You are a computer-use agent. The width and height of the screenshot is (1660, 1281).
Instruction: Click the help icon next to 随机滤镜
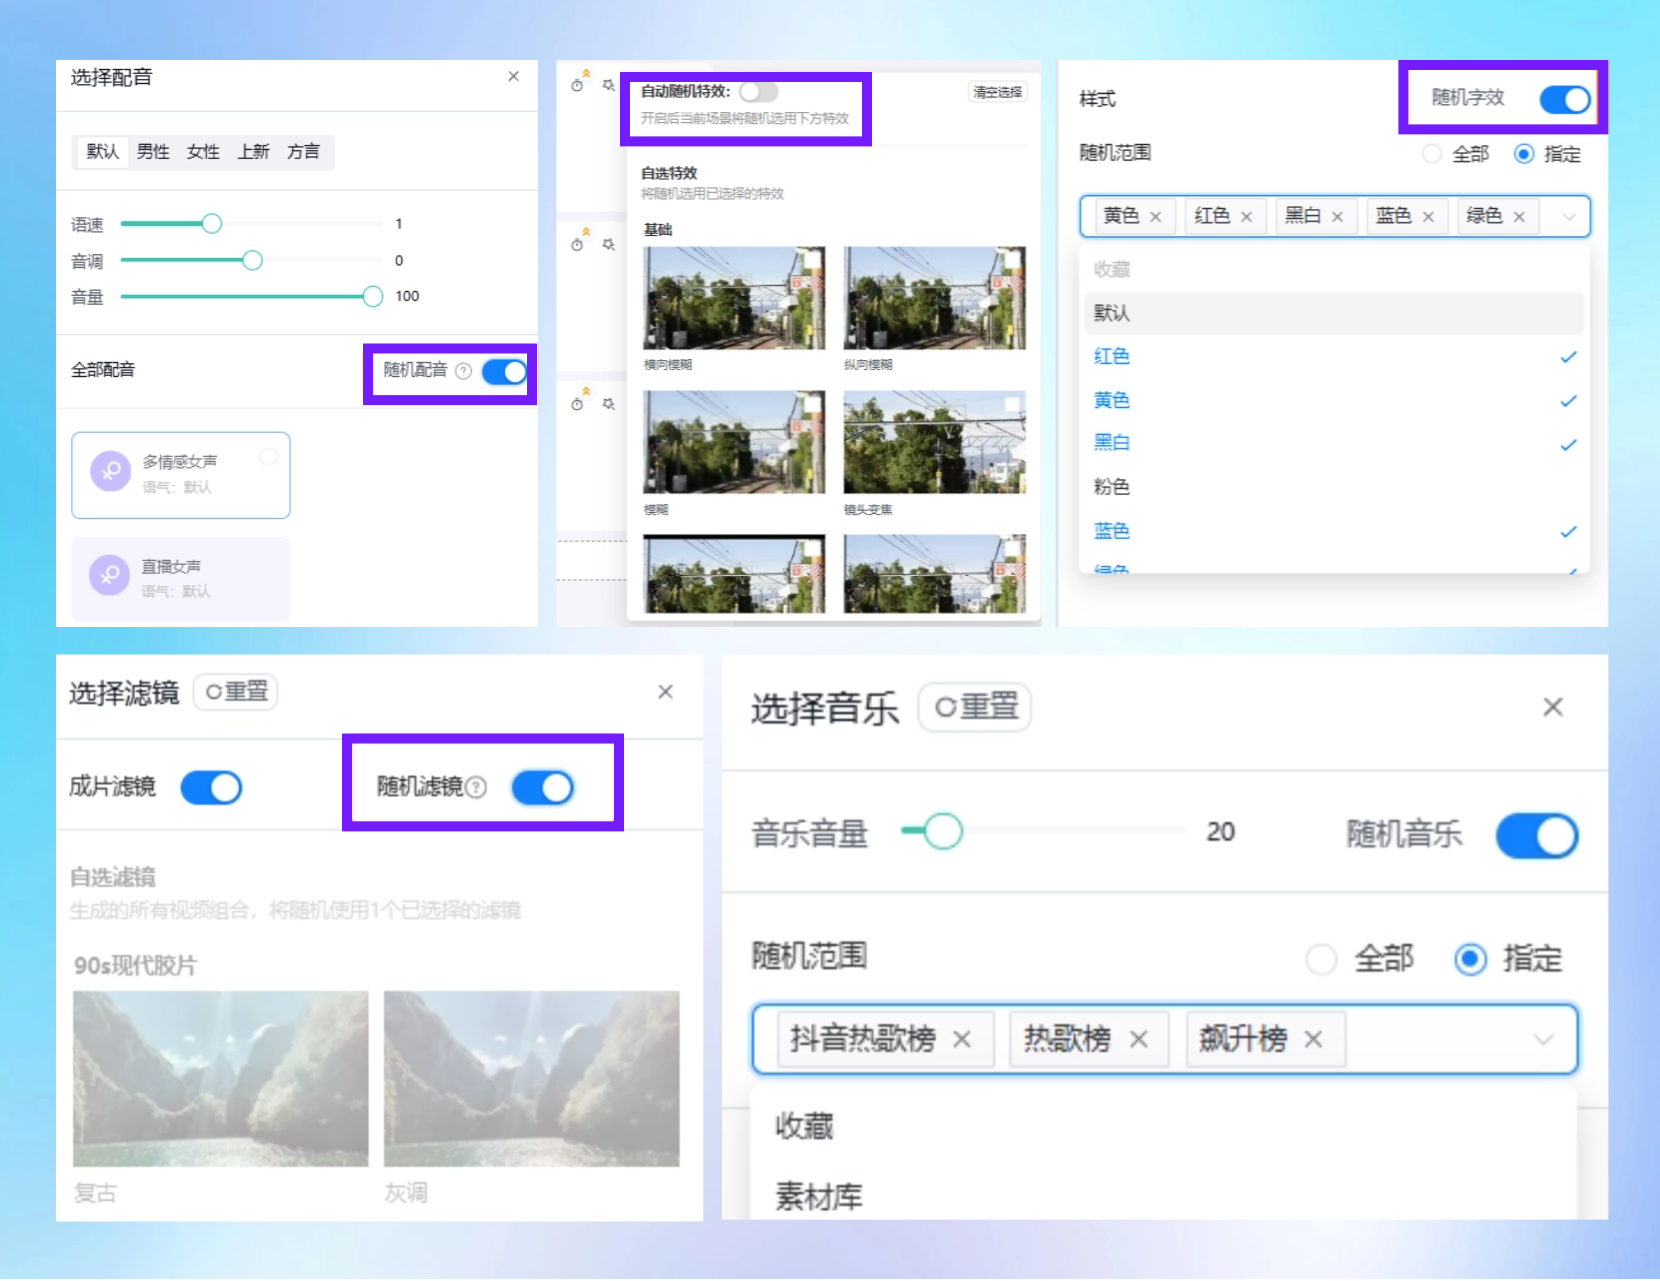pyautogui.click(x=475, y=787)
